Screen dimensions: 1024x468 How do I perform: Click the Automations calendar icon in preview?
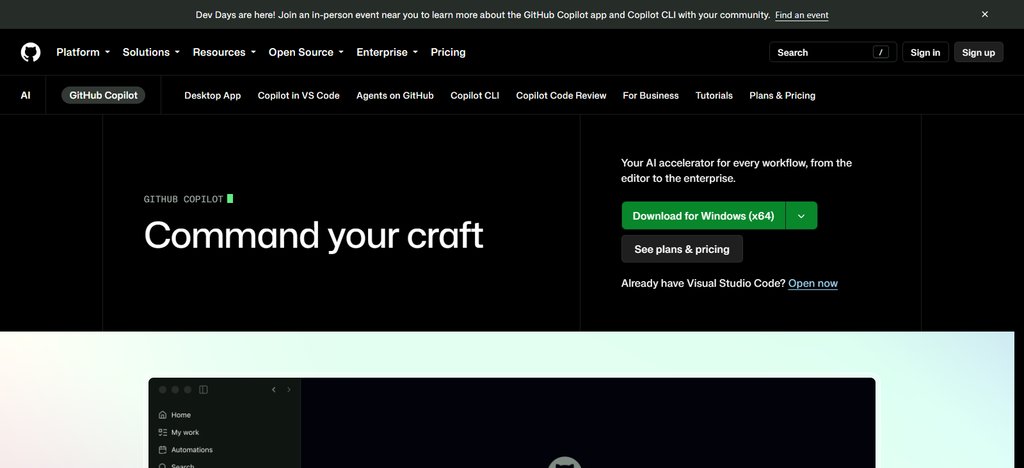click(x=163, y=450)
